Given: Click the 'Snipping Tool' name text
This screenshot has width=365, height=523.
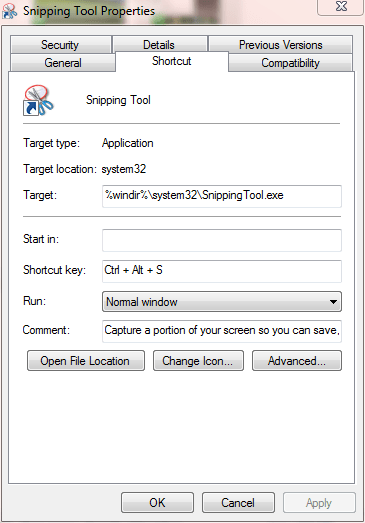Looking at the screenshot, I should pyautogui.click(x=118, y=100).
